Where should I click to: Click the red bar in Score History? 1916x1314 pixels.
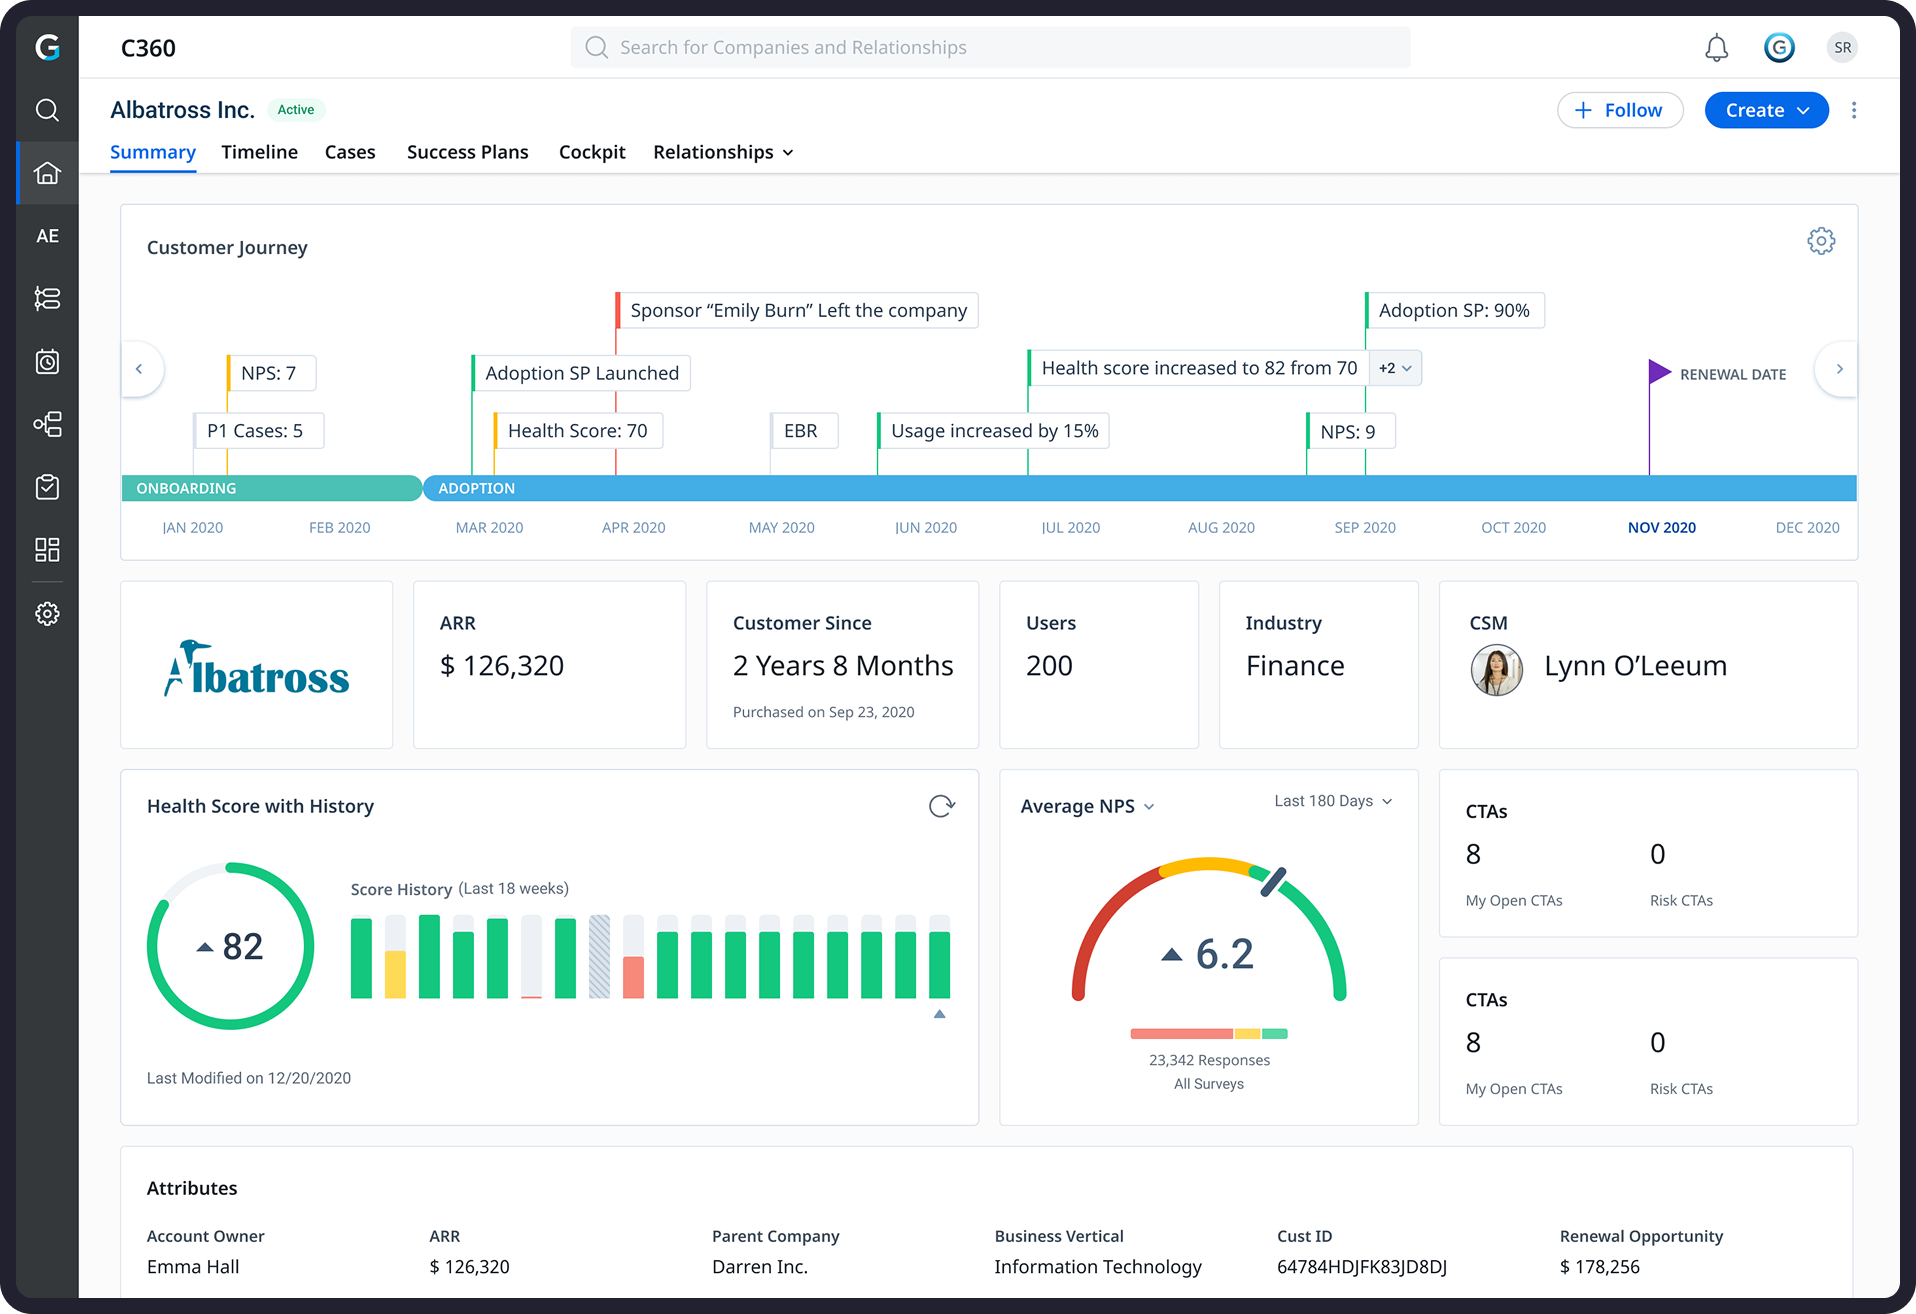tap(633, 977)
